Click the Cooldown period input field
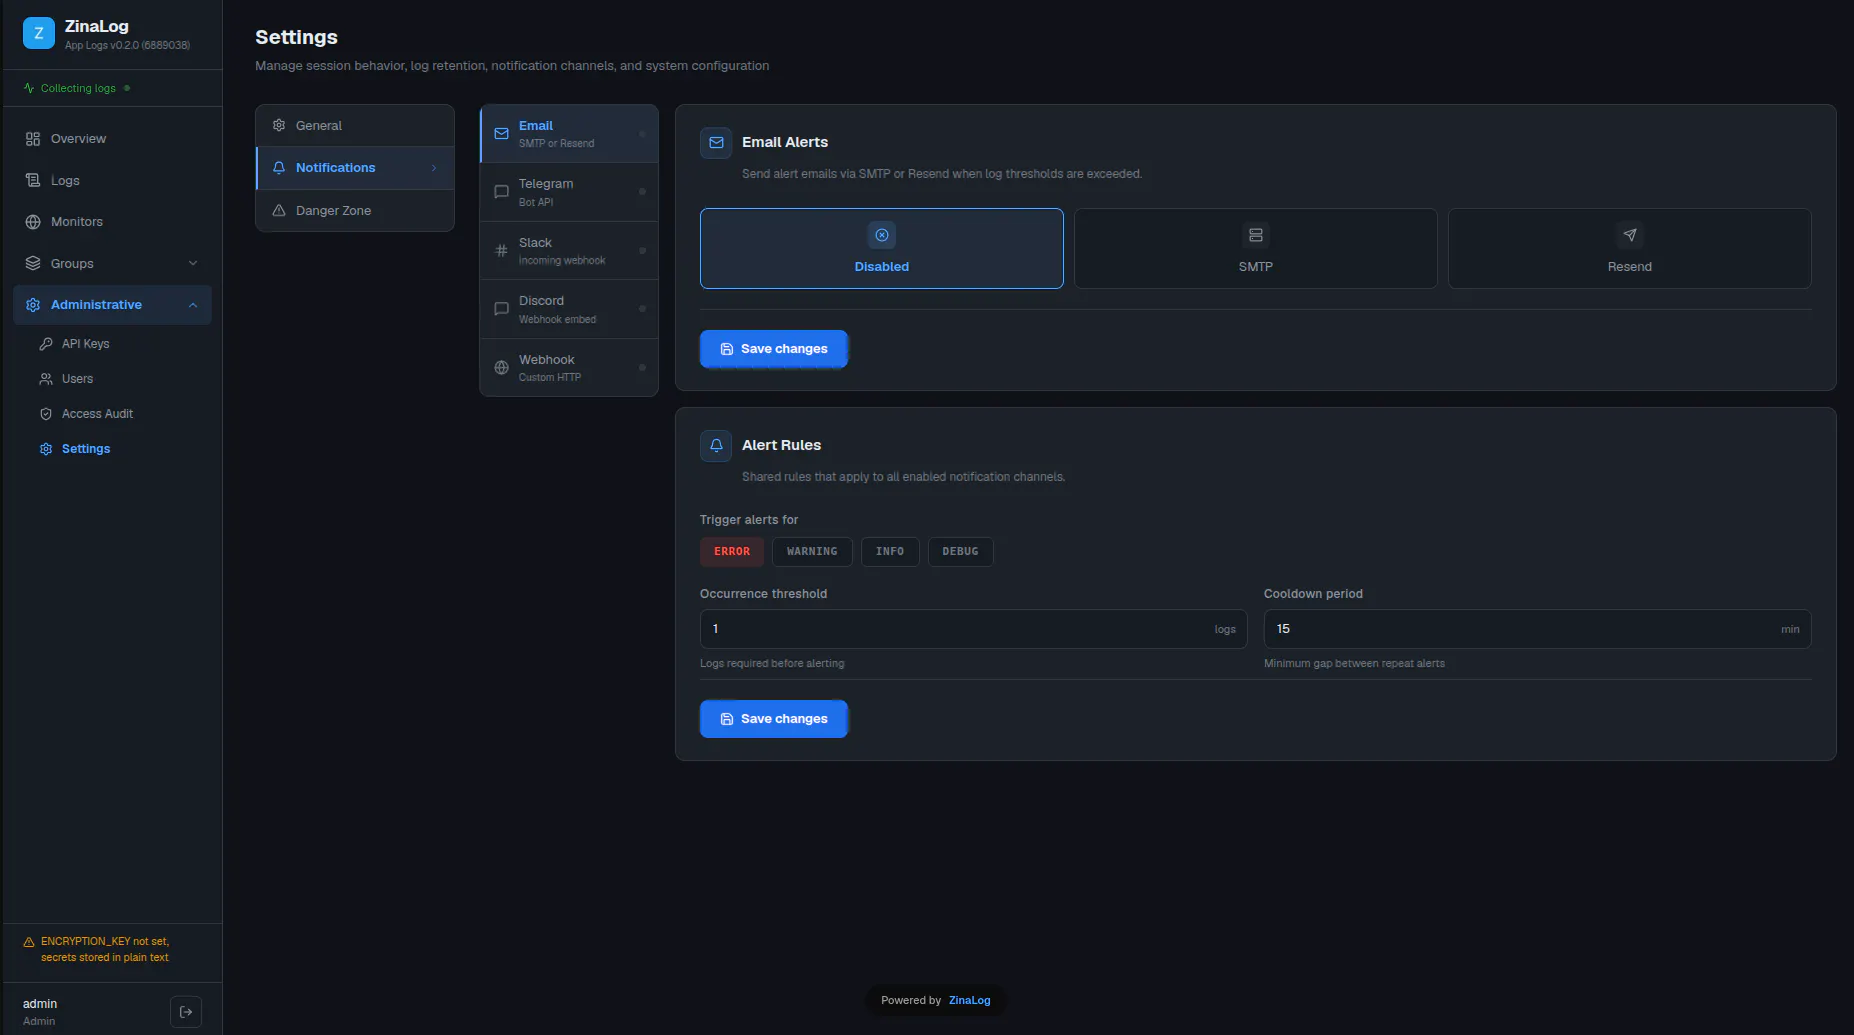The width and height of the screenshot is (1854, 1035). pos(1537,629)
